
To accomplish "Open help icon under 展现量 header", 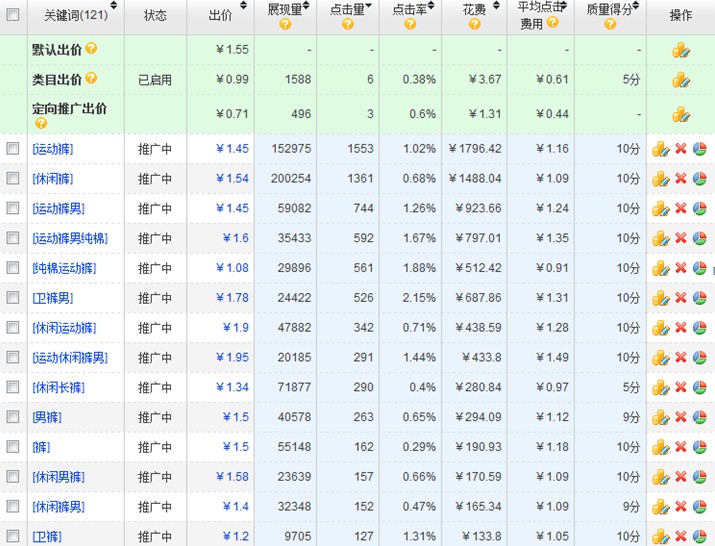I will pos(285,24).
